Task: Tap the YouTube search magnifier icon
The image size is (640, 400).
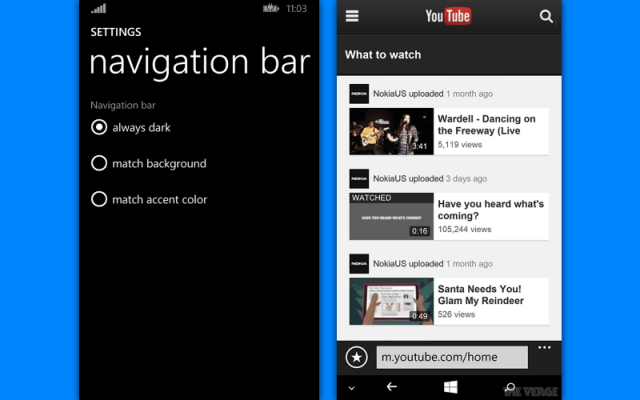Action: click(x=546, y=16)
